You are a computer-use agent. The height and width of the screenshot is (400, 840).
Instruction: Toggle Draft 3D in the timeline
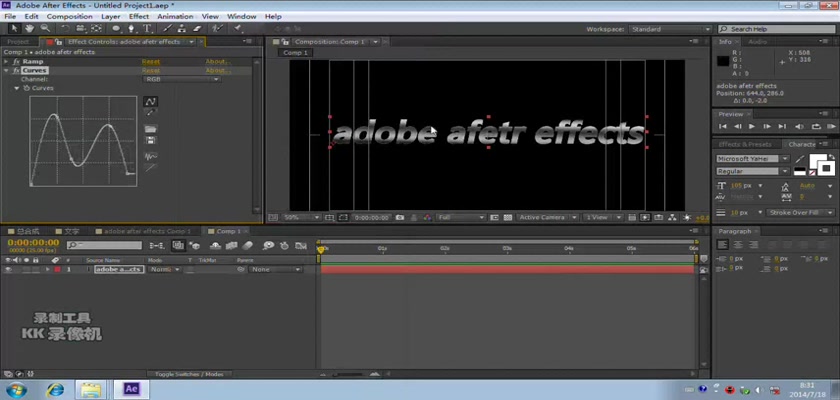[x=195, y=245]
